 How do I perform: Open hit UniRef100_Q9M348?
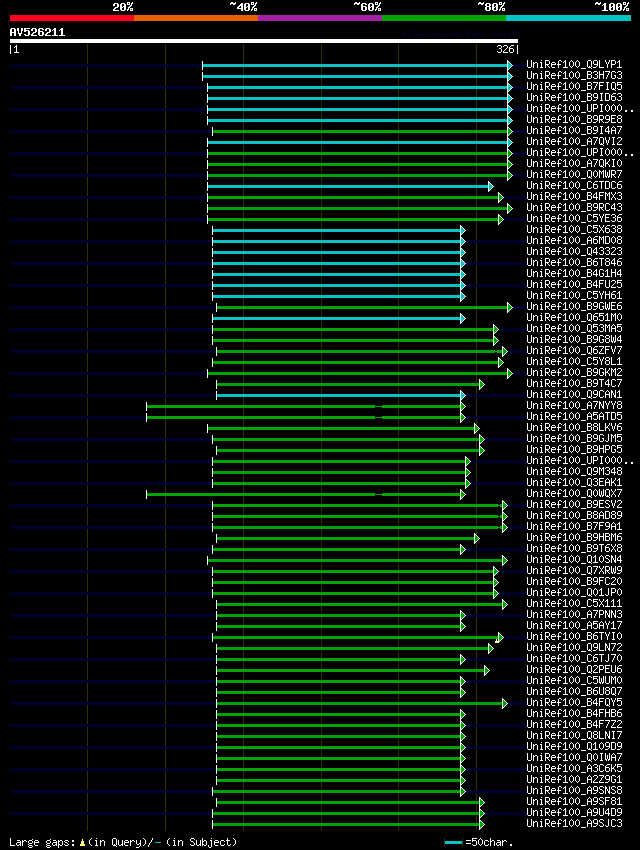pyautogui.click(x=574, y=471)
